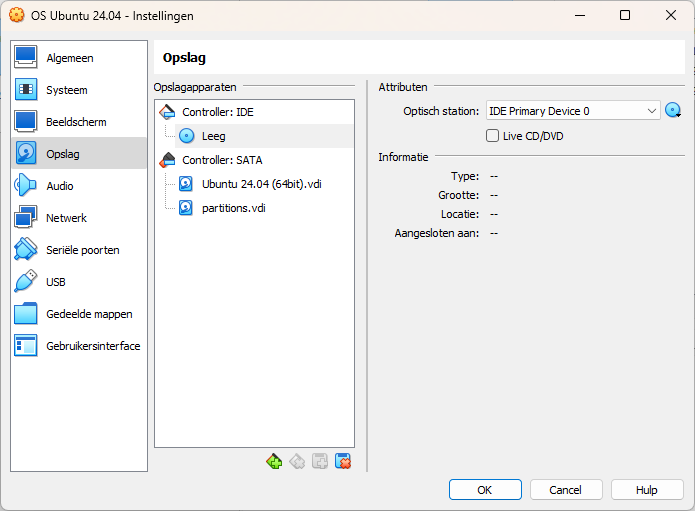Click the USB label in sidebar

(56, 282)
